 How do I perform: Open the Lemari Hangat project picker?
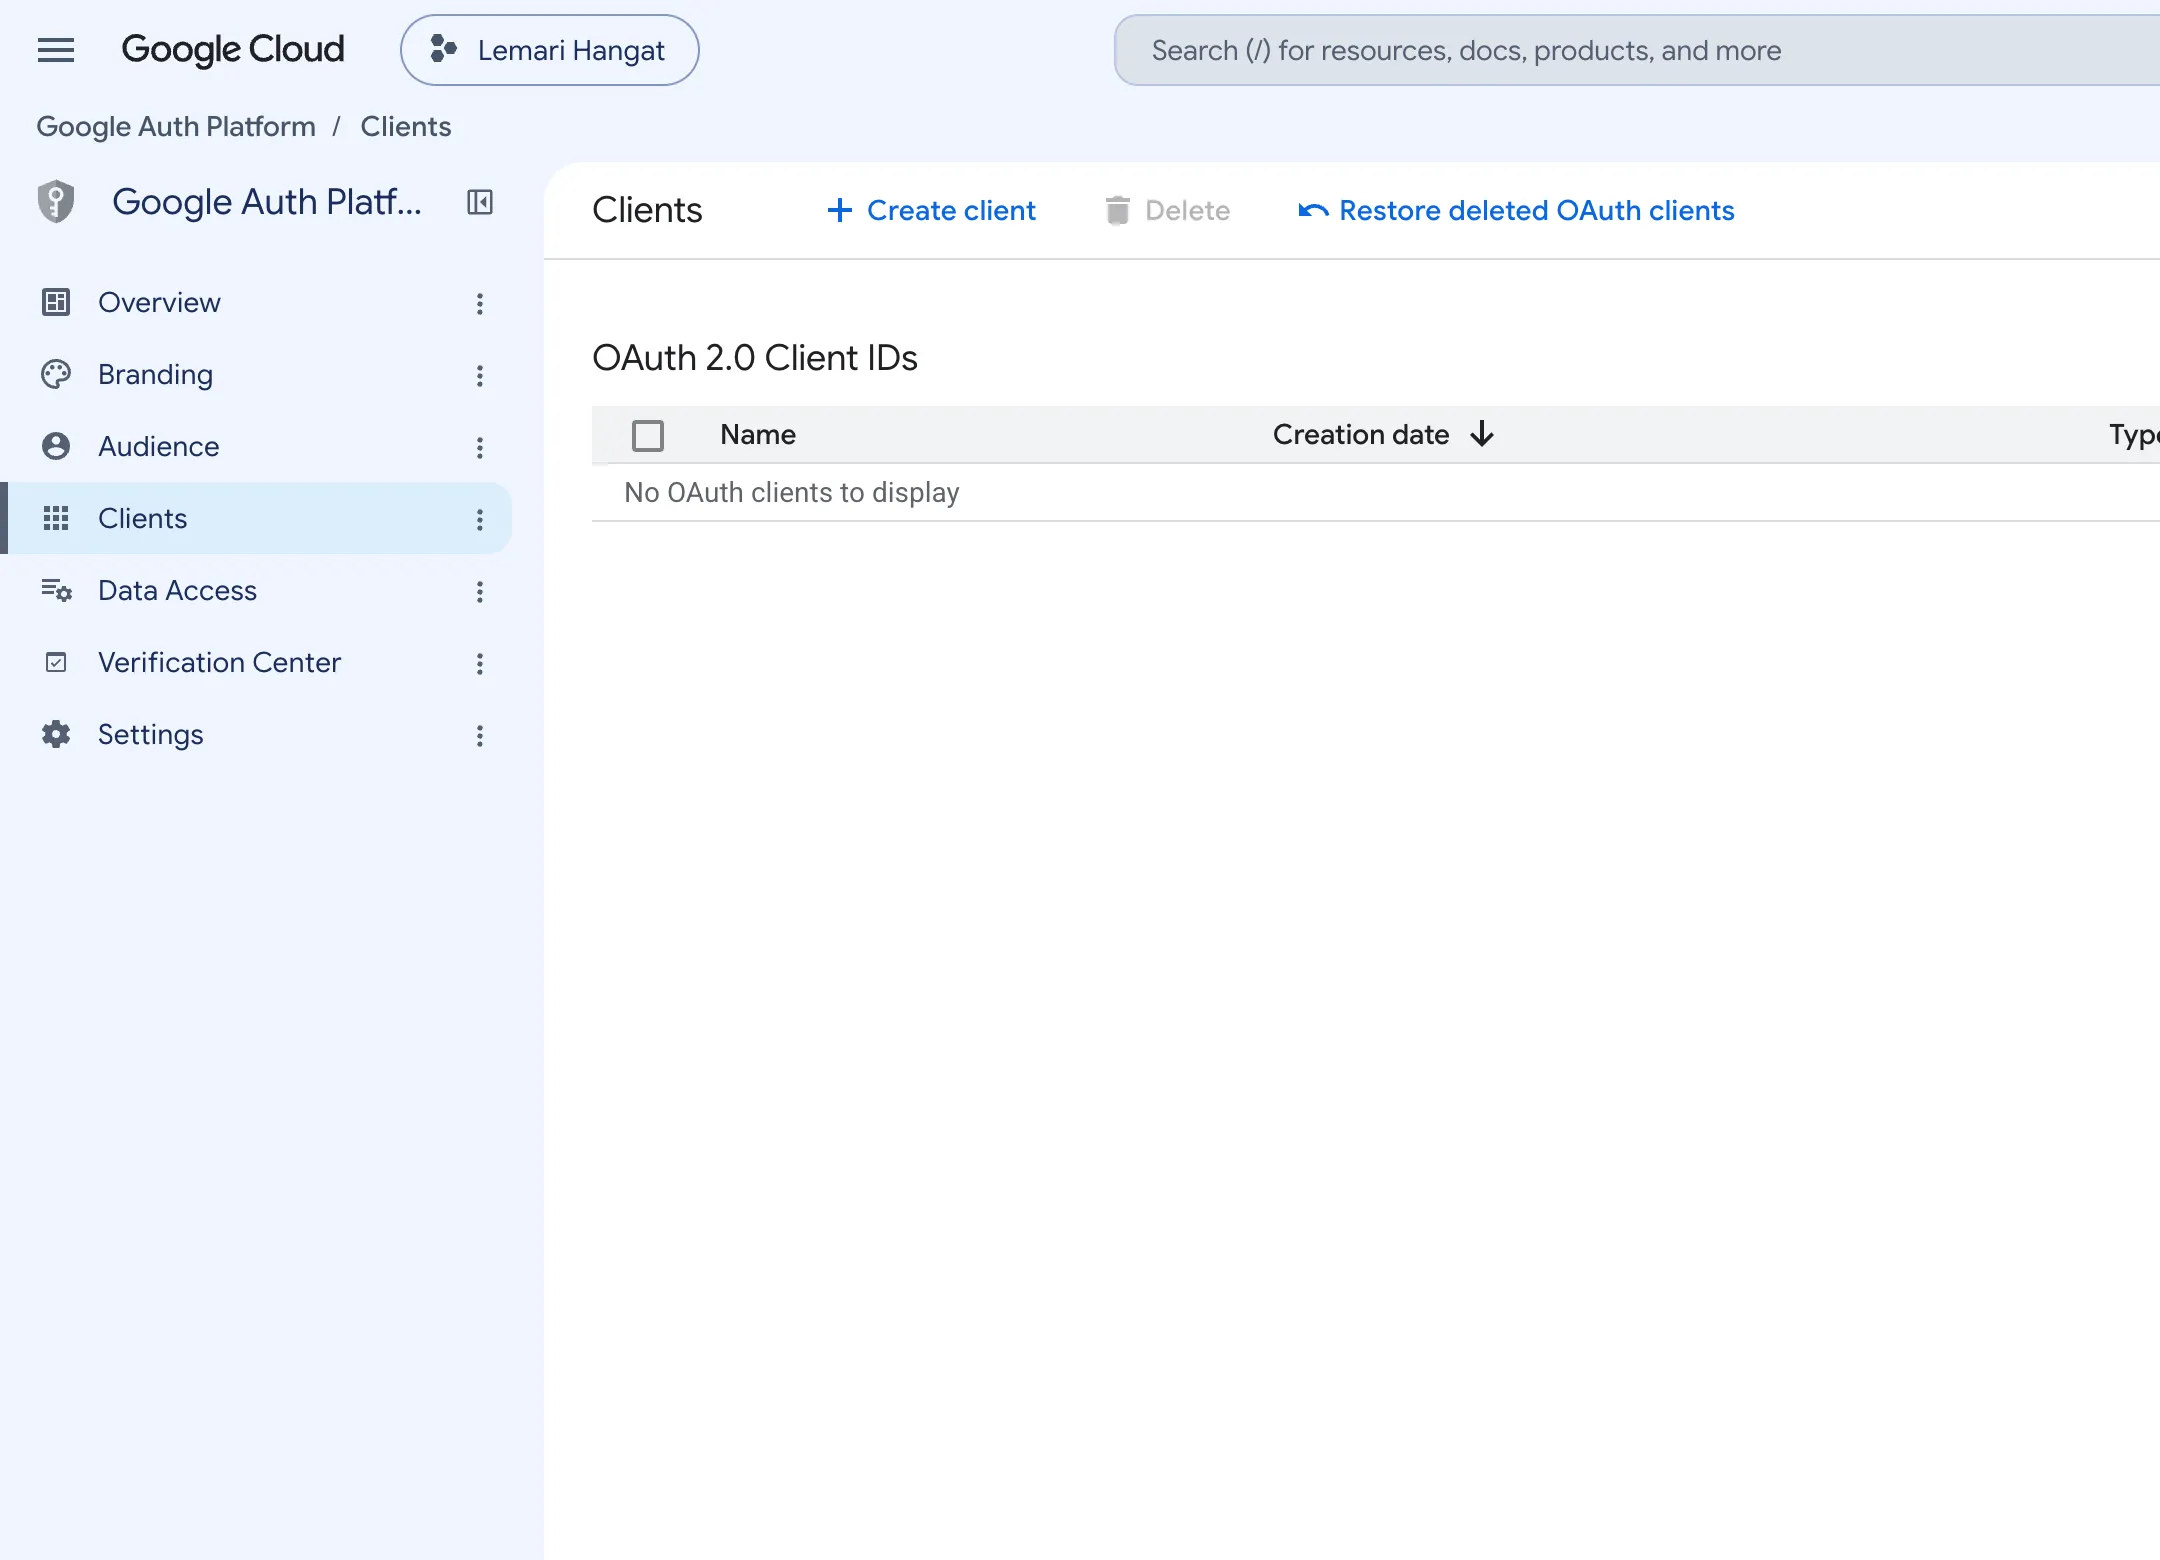point(550,50)
